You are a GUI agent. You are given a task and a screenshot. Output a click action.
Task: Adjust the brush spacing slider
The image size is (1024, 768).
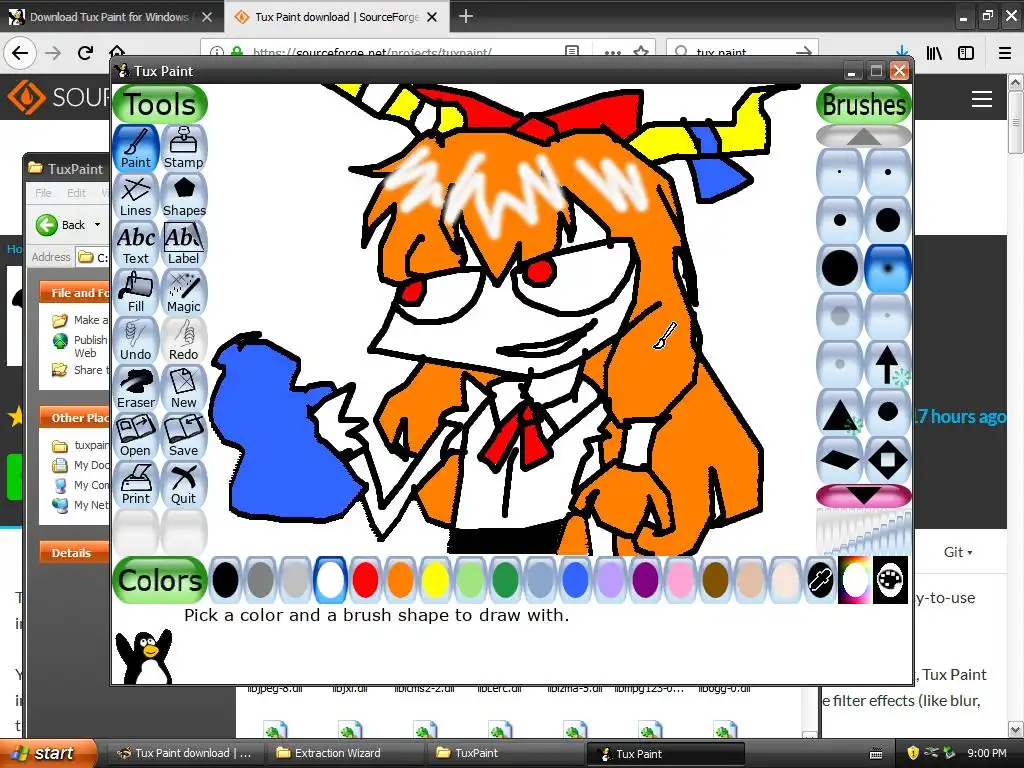point(863,532)
